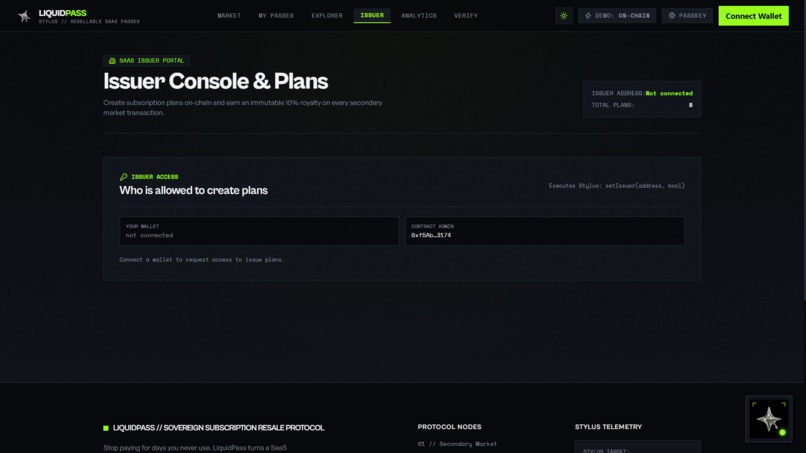Image resolution: width=806 pixels, height=453 pixels.
Task: Click the Not connected issuer address status
Action: [x=669, y=94]
